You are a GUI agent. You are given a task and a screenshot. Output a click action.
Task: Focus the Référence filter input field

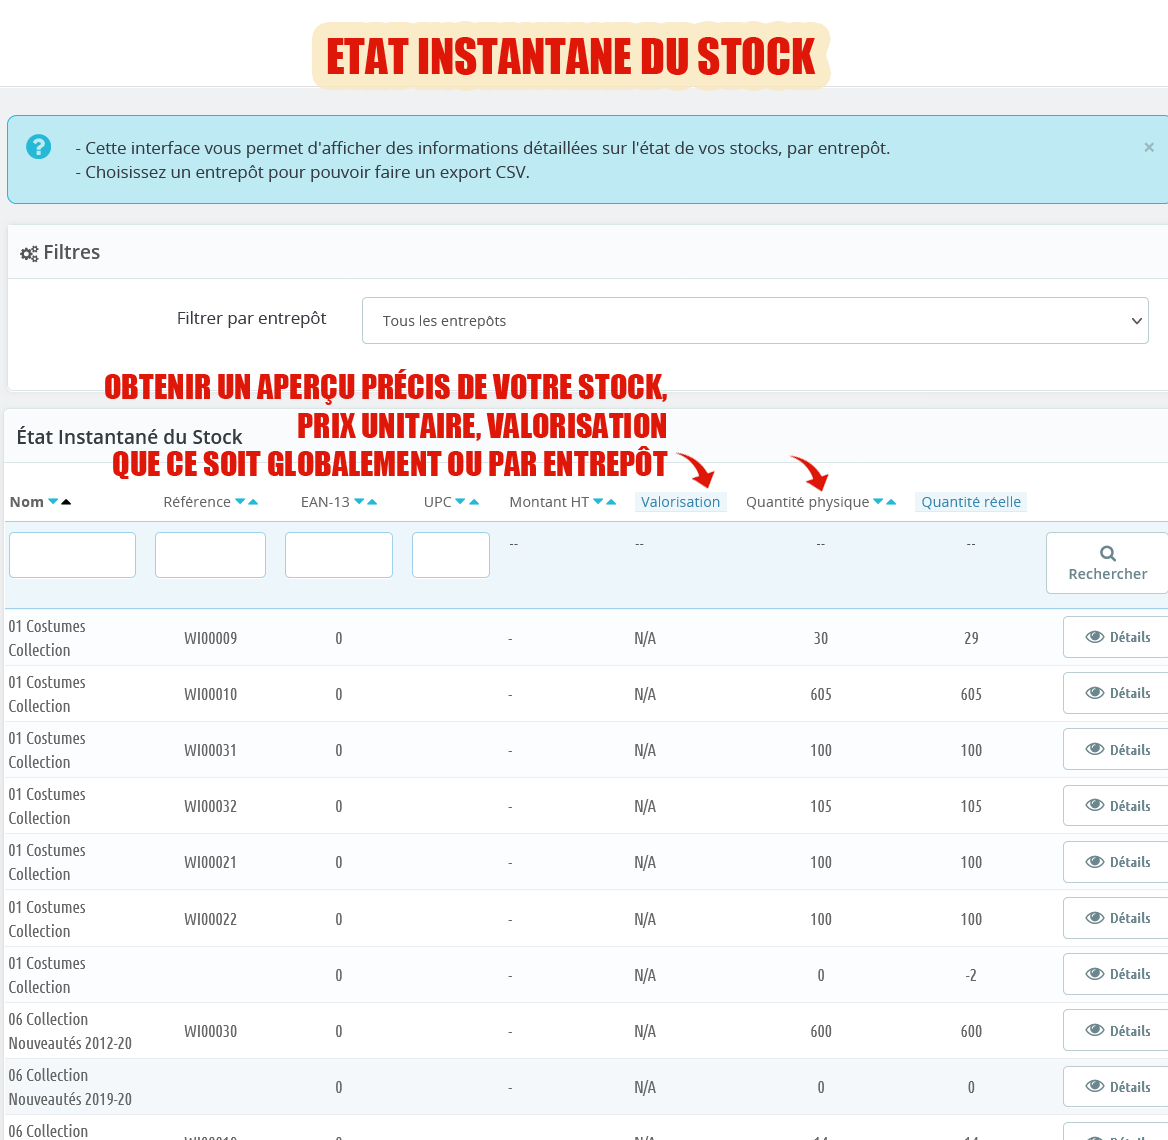(x=210, y=555)
